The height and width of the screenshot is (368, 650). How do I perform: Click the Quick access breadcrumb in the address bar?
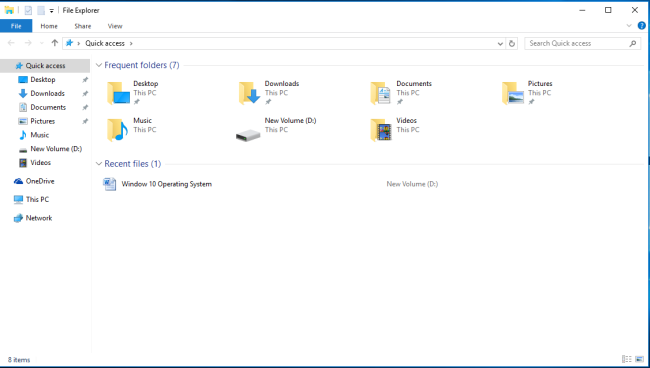[x=105, y=43]
